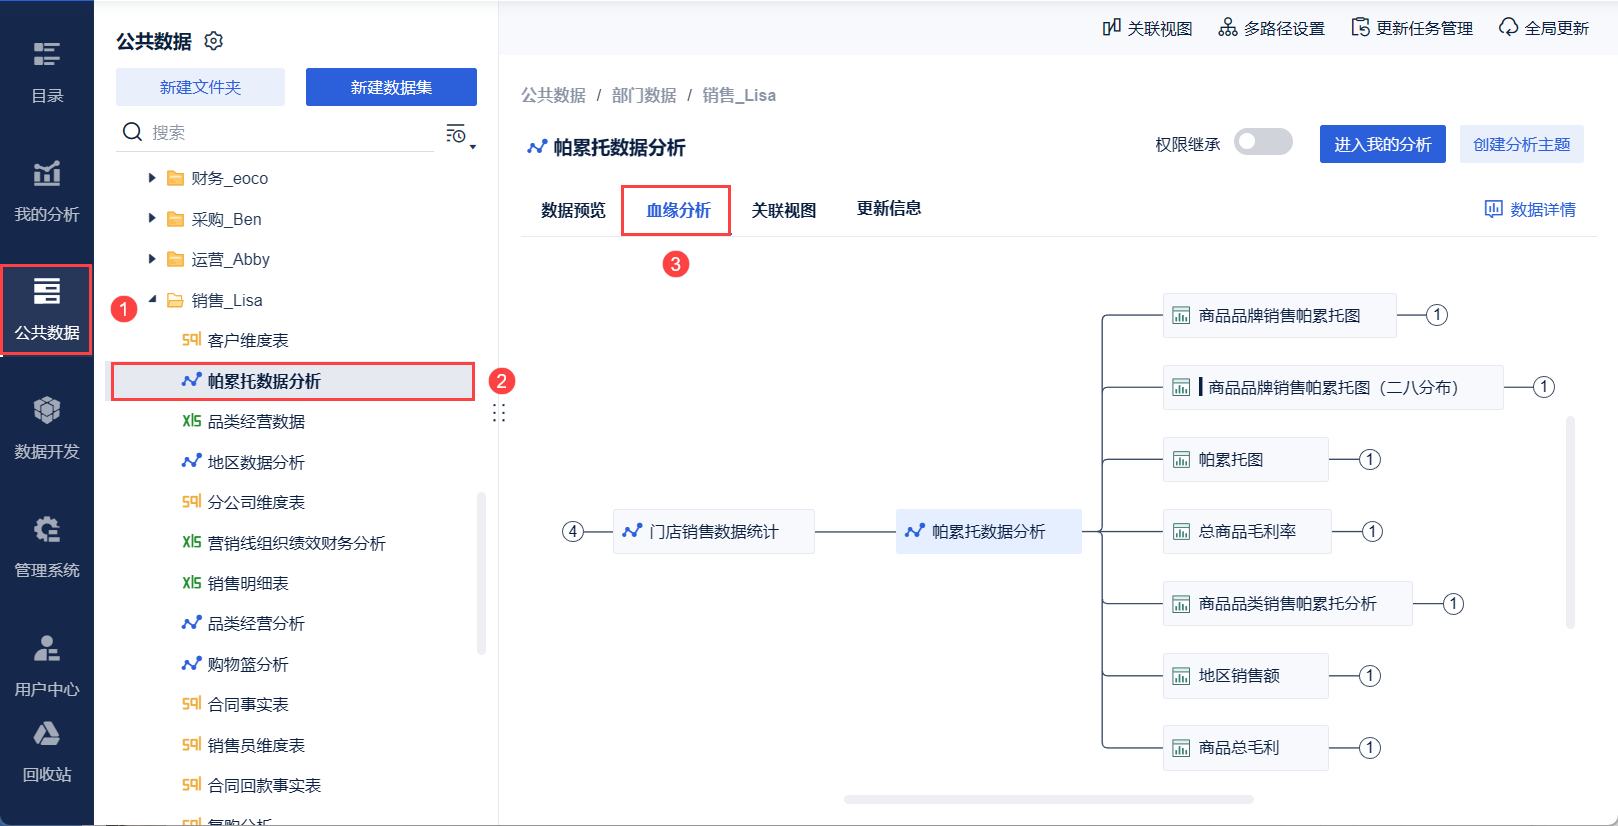Click the horizontal scrollbar under lineage graph

tap(1048, 800)
